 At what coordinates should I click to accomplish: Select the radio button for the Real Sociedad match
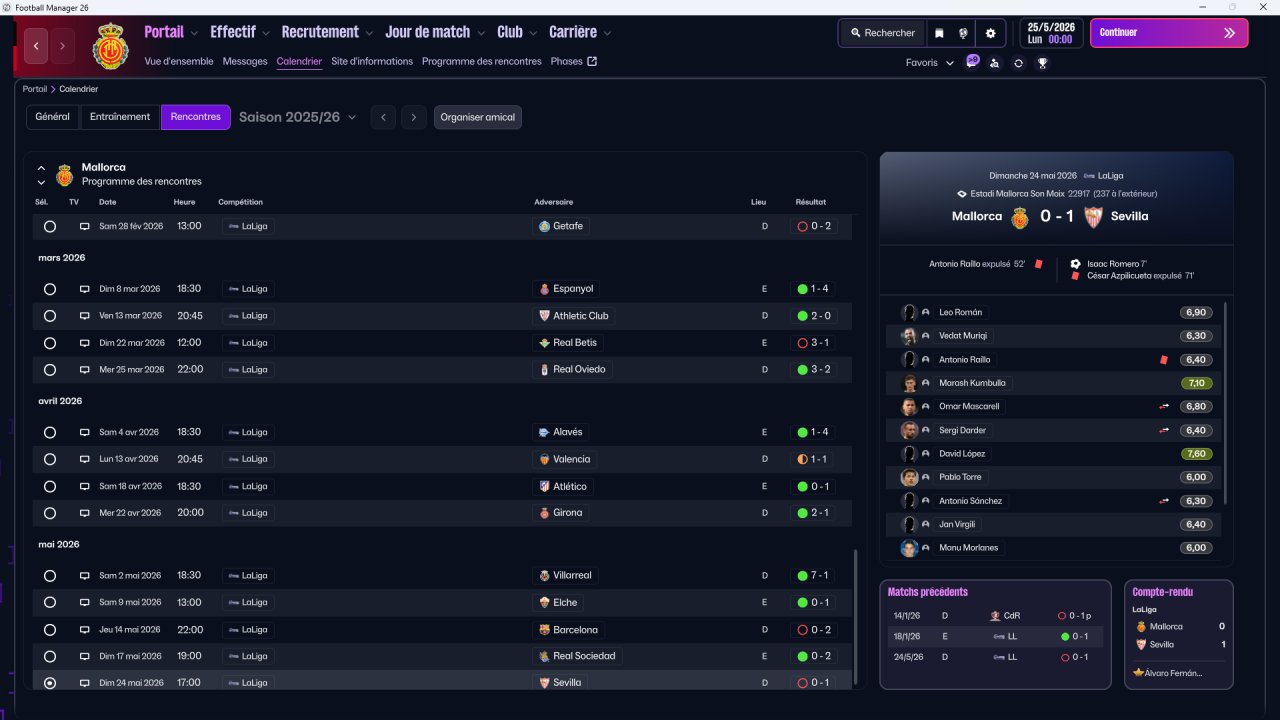click(50, 657)
